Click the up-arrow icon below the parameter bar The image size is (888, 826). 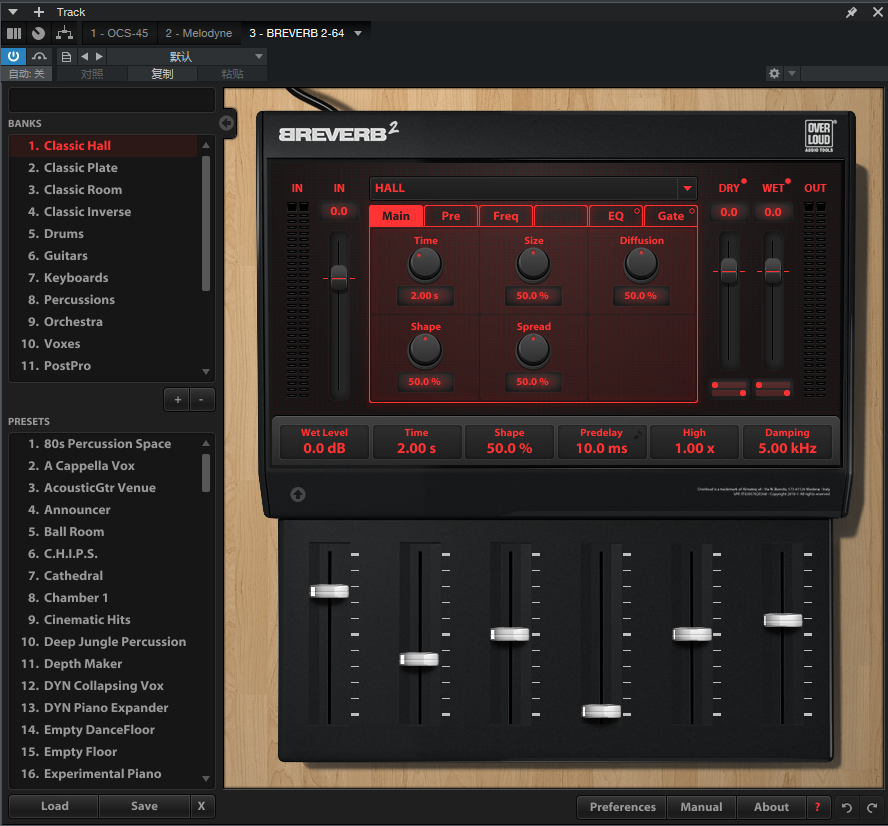tap(298, 494)
